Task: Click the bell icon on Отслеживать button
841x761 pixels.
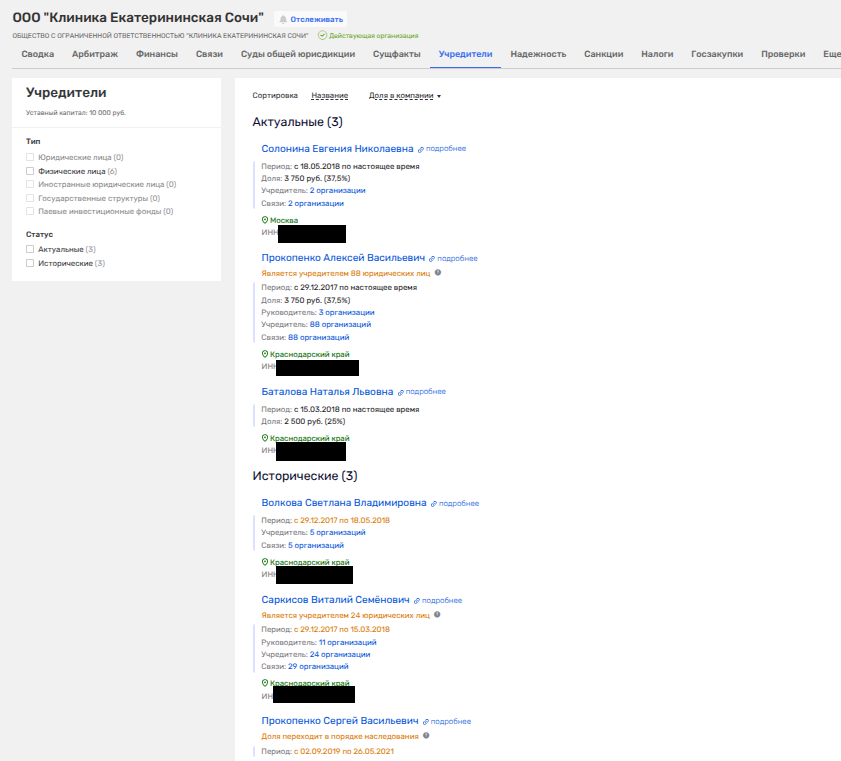Action: coord(283,19)
